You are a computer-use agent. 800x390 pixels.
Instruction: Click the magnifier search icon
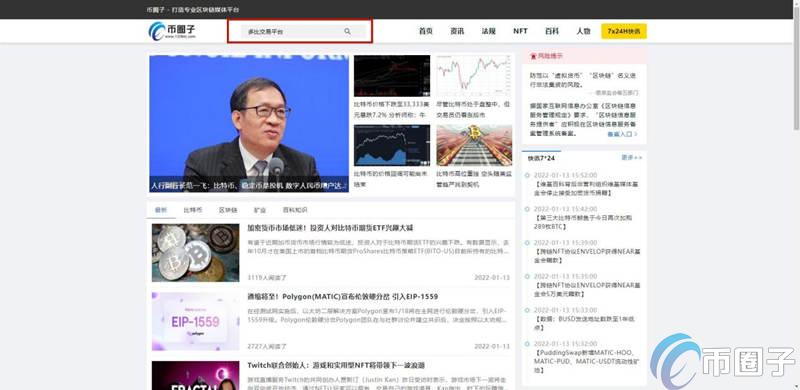(x=347, y=31)
